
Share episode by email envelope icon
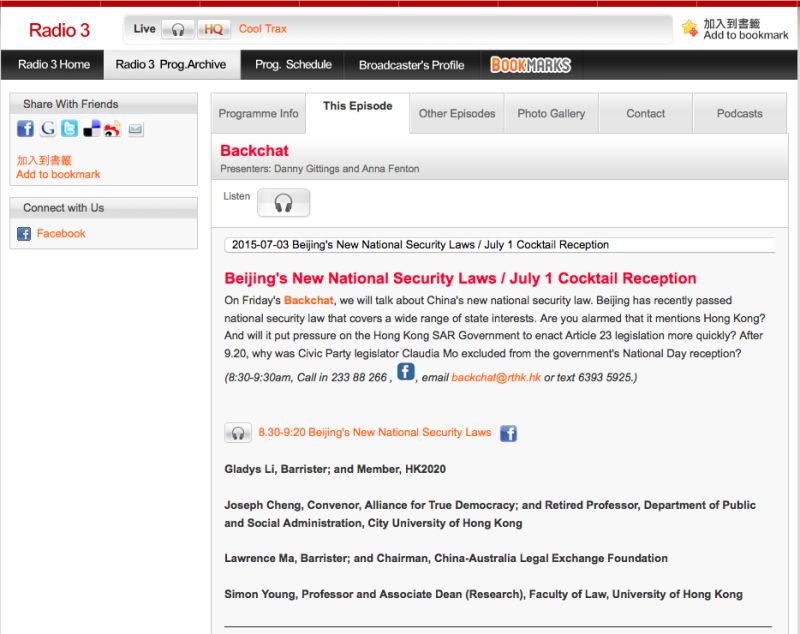point(135,129)
